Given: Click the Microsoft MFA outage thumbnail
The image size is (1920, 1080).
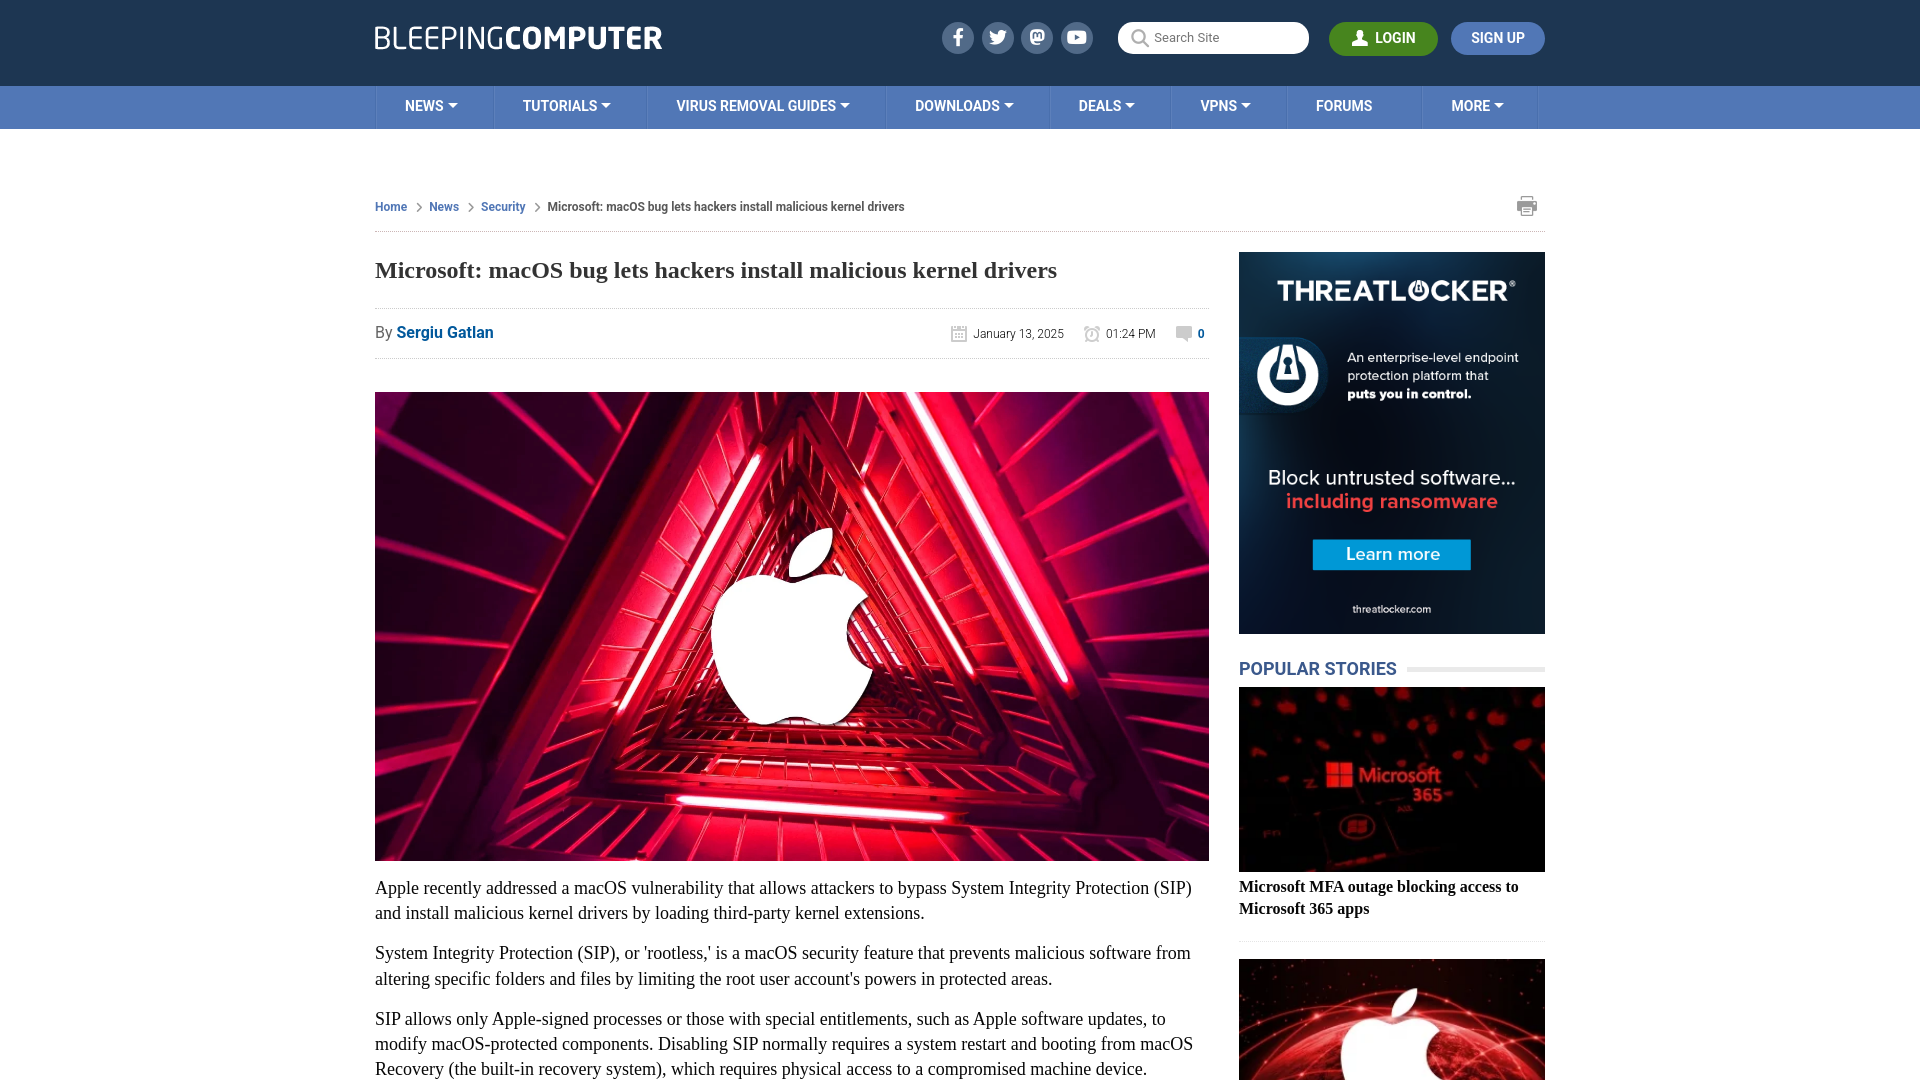Looking at the screenshot, I should [1391, 779].
